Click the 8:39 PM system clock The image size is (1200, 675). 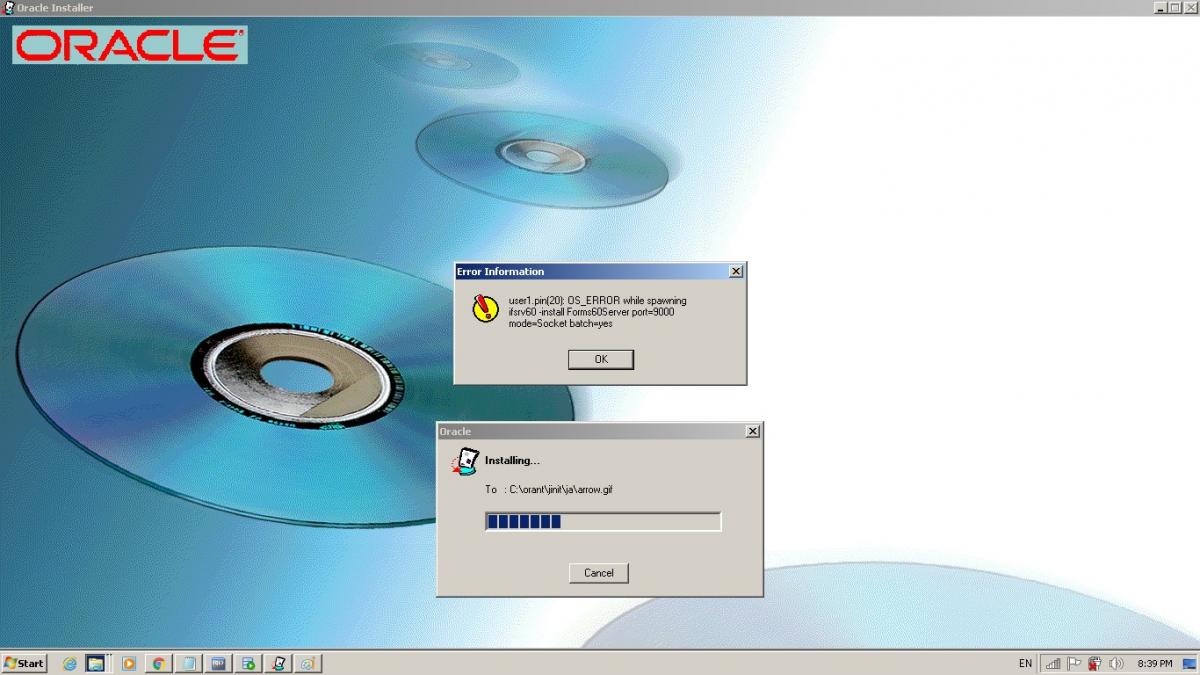point(1155,663)
